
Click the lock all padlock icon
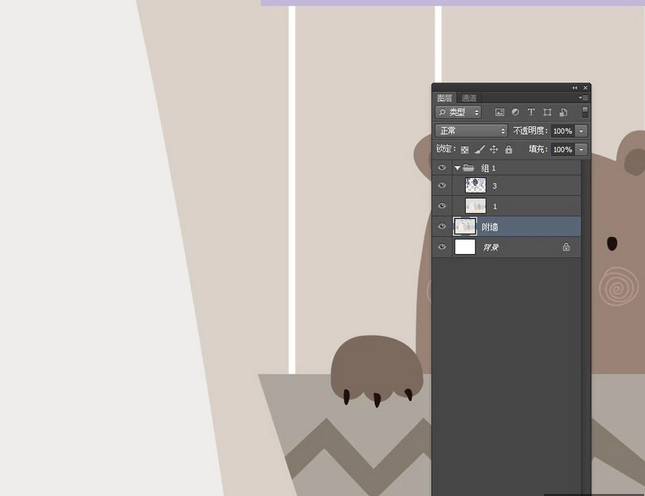click(508, 149)
